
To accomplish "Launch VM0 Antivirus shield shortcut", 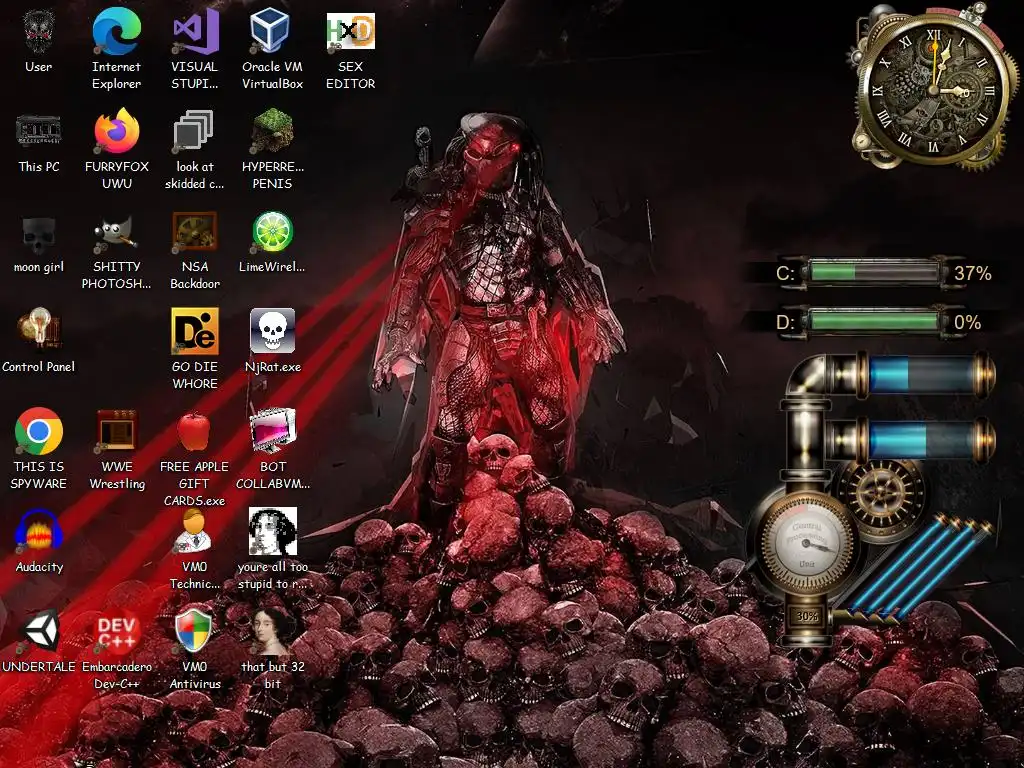I will (x=195, y=650).
